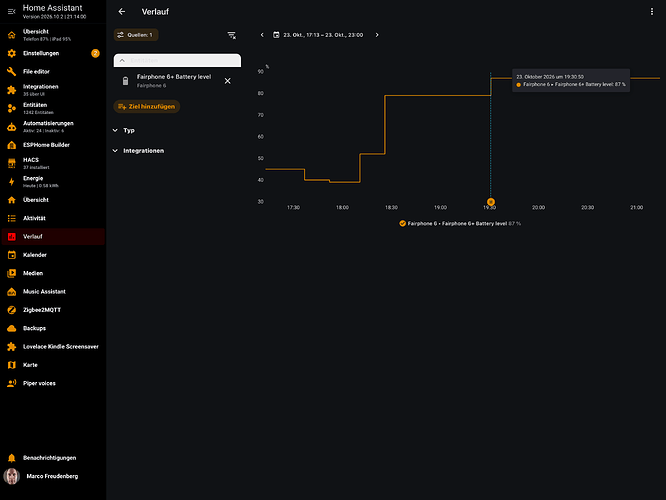This screenshot has width=666, height=500.
Task: Click the 19:30 chart marker dot
Action: 491,202
